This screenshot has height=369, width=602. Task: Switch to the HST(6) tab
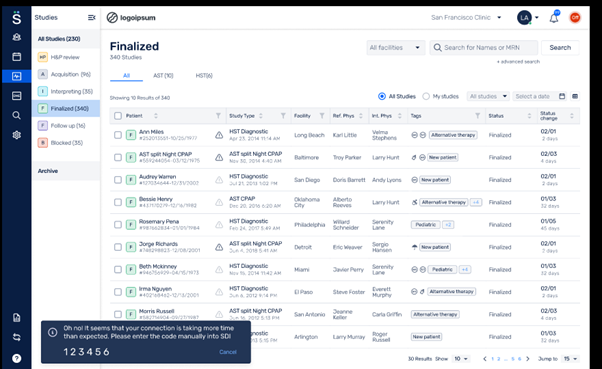click(x=204, y=76)
